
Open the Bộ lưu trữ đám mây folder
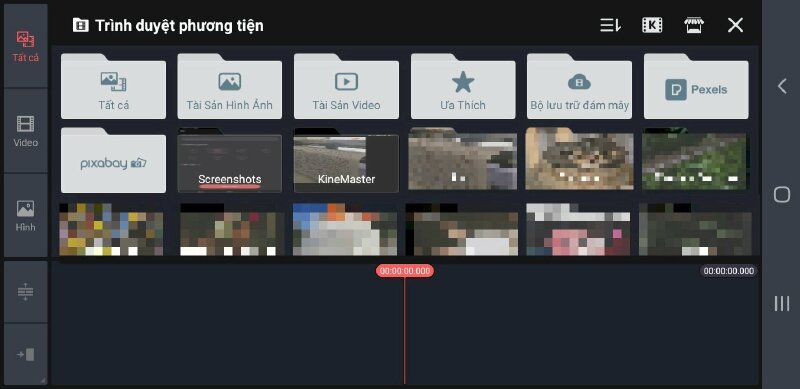pos(579,86)
